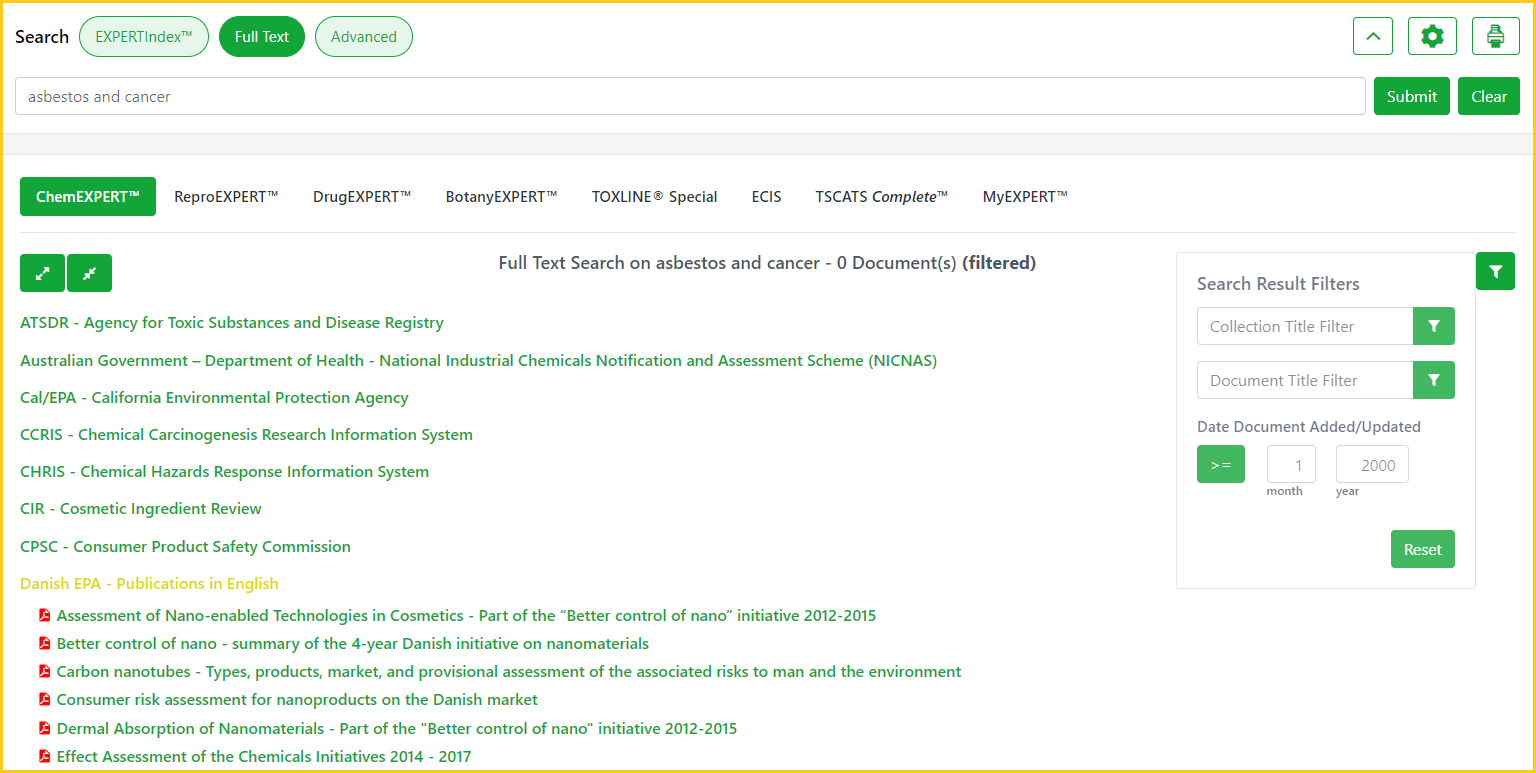Screen dimensions: 1536x773
Task: Expand the ATSDR collection
Action: 231,323
